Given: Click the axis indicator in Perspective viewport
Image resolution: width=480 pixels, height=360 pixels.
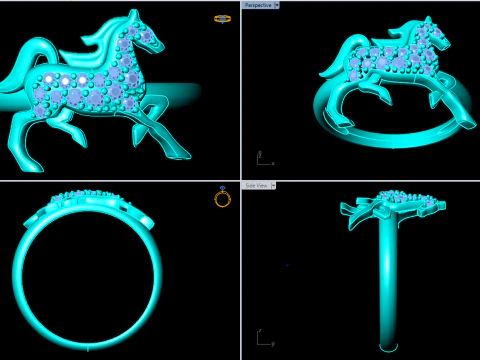Looking at the screenshot, I should pyautogui.click(x=265, y=158).
